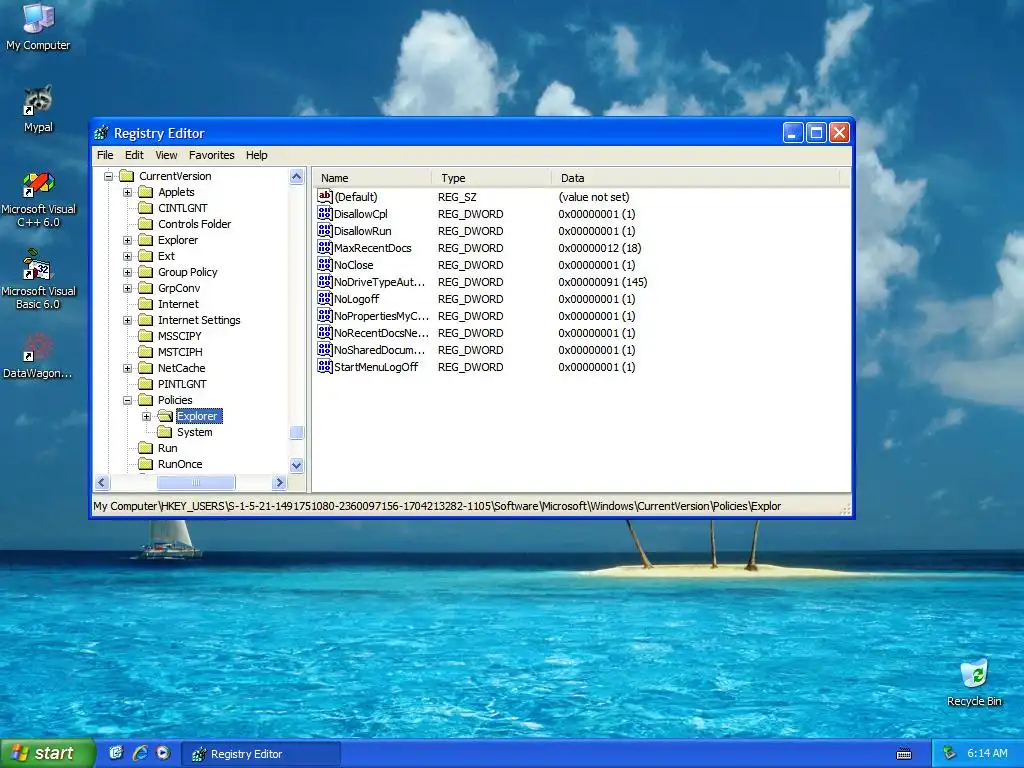Click the DisallowCpl DWORD value icon
This screenshot has width=1024, height=768.
click(325, 214)
